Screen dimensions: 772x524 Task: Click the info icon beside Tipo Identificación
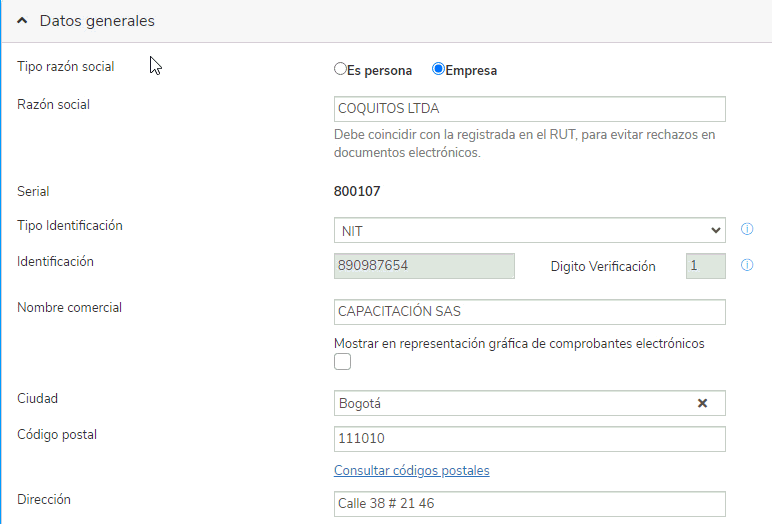tap(747, 229)
